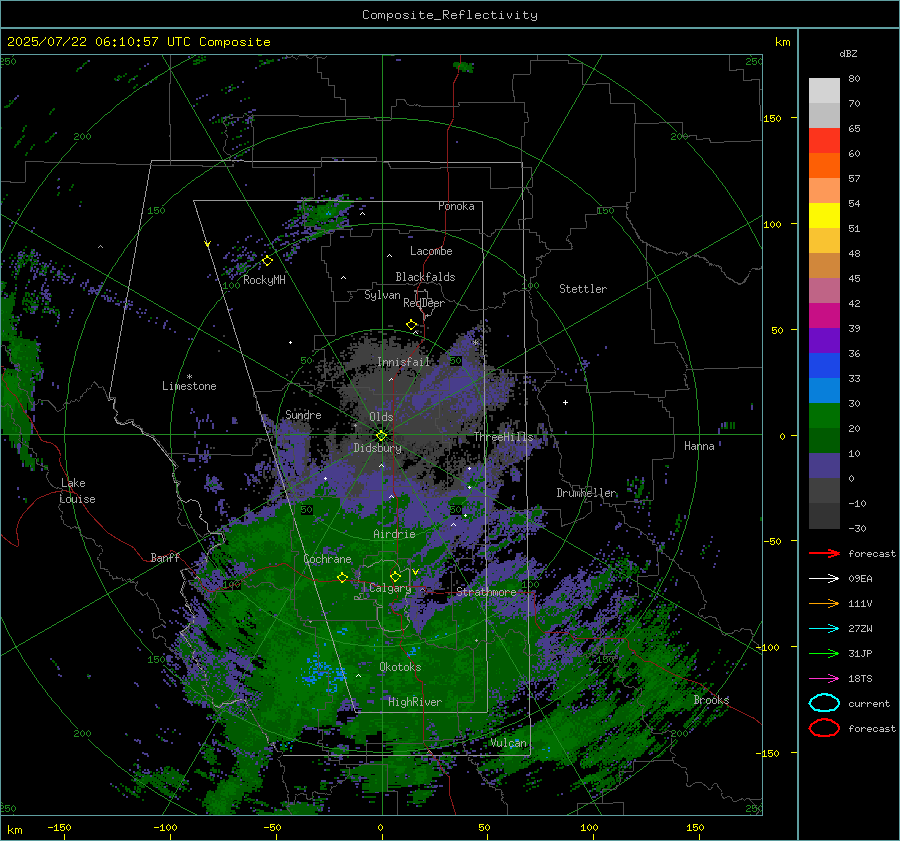The image size is (900, 841).
Task: Click the ThreeHills label on the map
Action: point(503,437)
